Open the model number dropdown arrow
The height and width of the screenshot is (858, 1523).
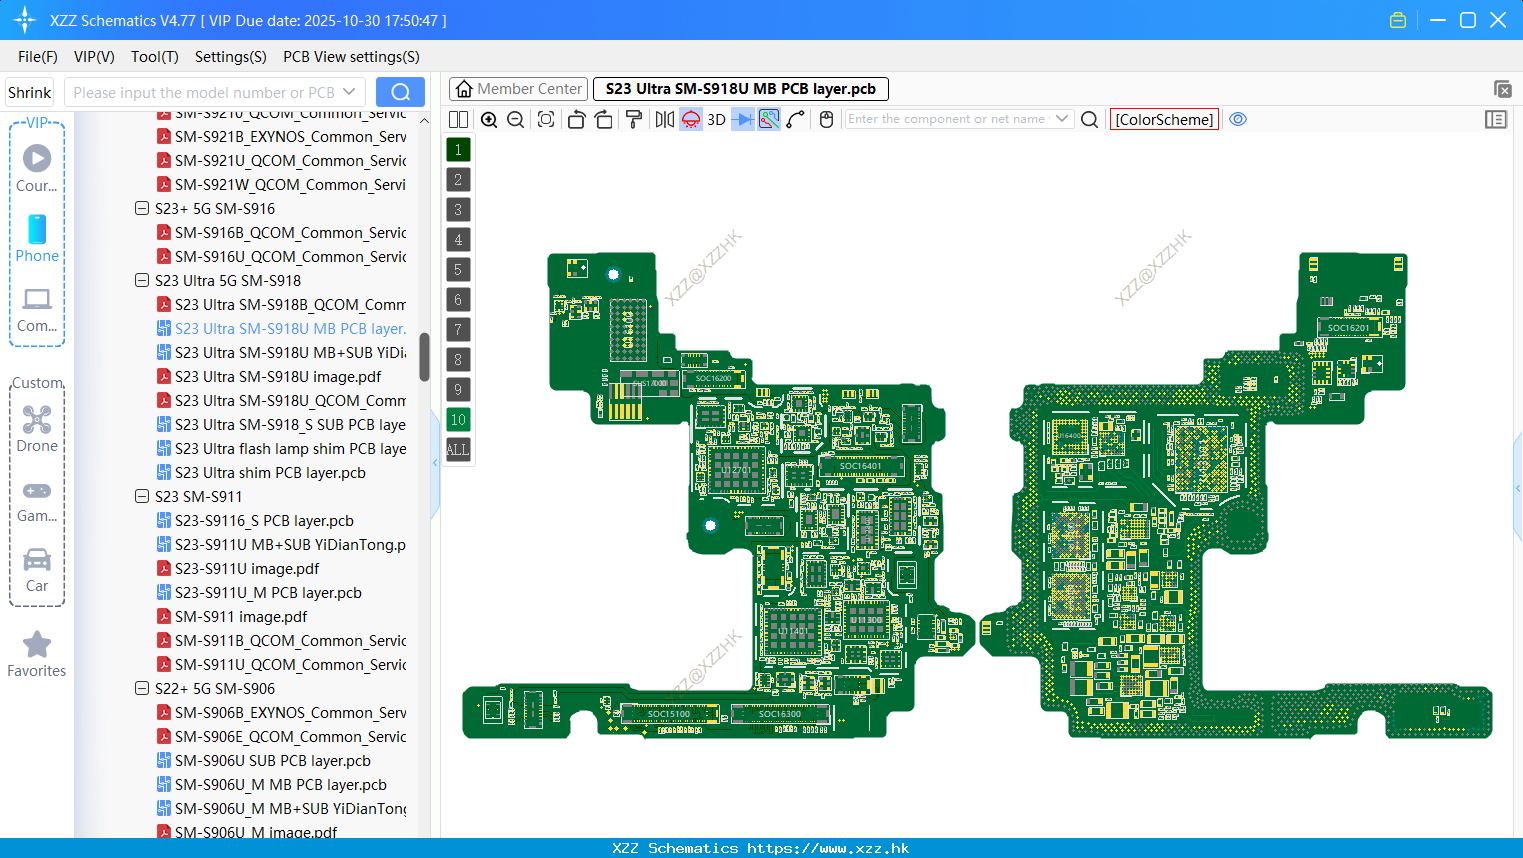point(349,92)
